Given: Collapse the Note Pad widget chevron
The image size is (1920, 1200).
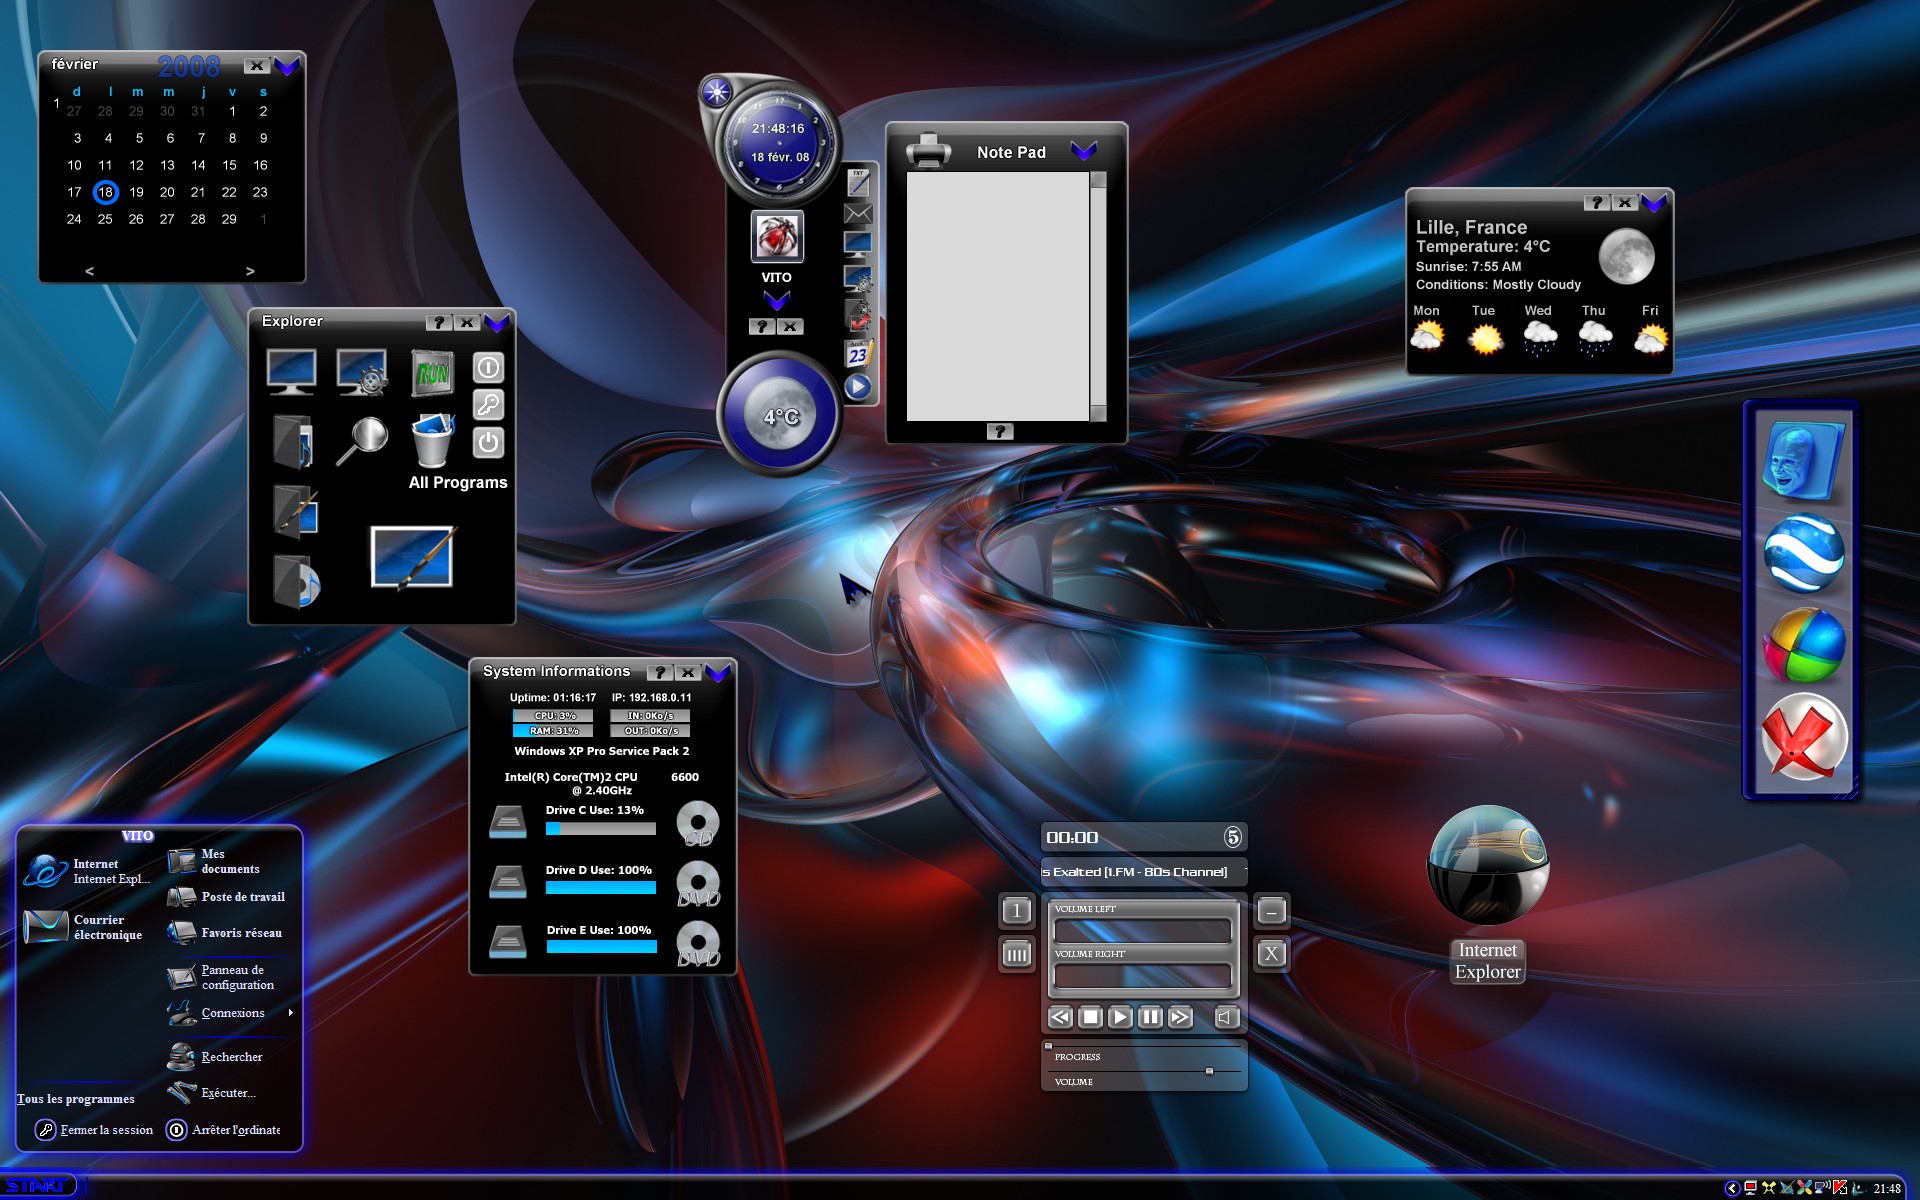Looking at the screenshot, I should tap(1084, 151).
